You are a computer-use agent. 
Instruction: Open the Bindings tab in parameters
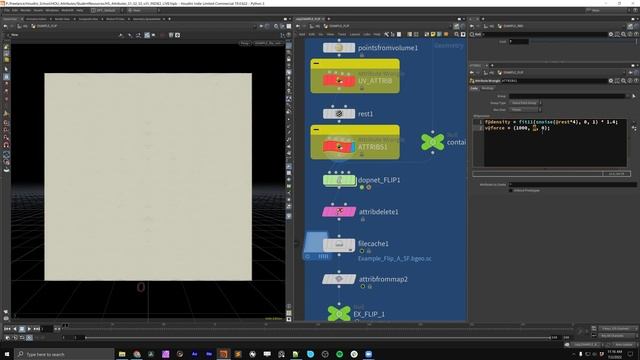coord(487,88)
